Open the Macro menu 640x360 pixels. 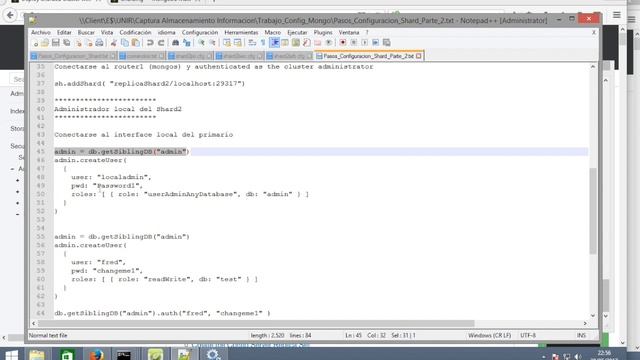coord(273,32)
